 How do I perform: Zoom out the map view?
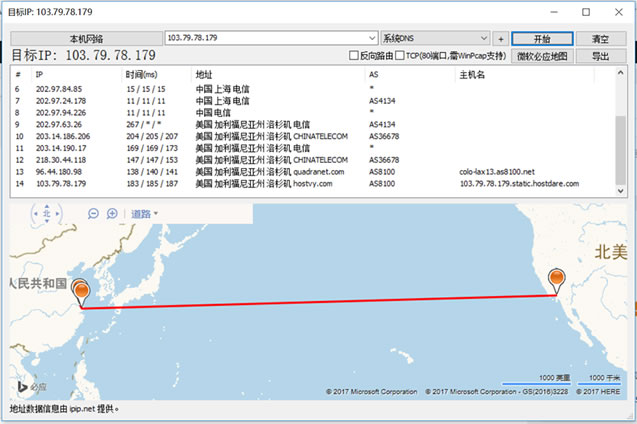(x=93, y=213)
